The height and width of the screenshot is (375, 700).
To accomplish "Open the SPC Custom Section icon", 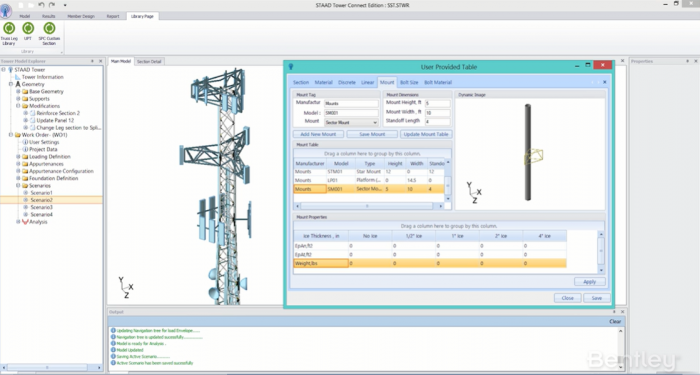I will [x=49, y=29].
